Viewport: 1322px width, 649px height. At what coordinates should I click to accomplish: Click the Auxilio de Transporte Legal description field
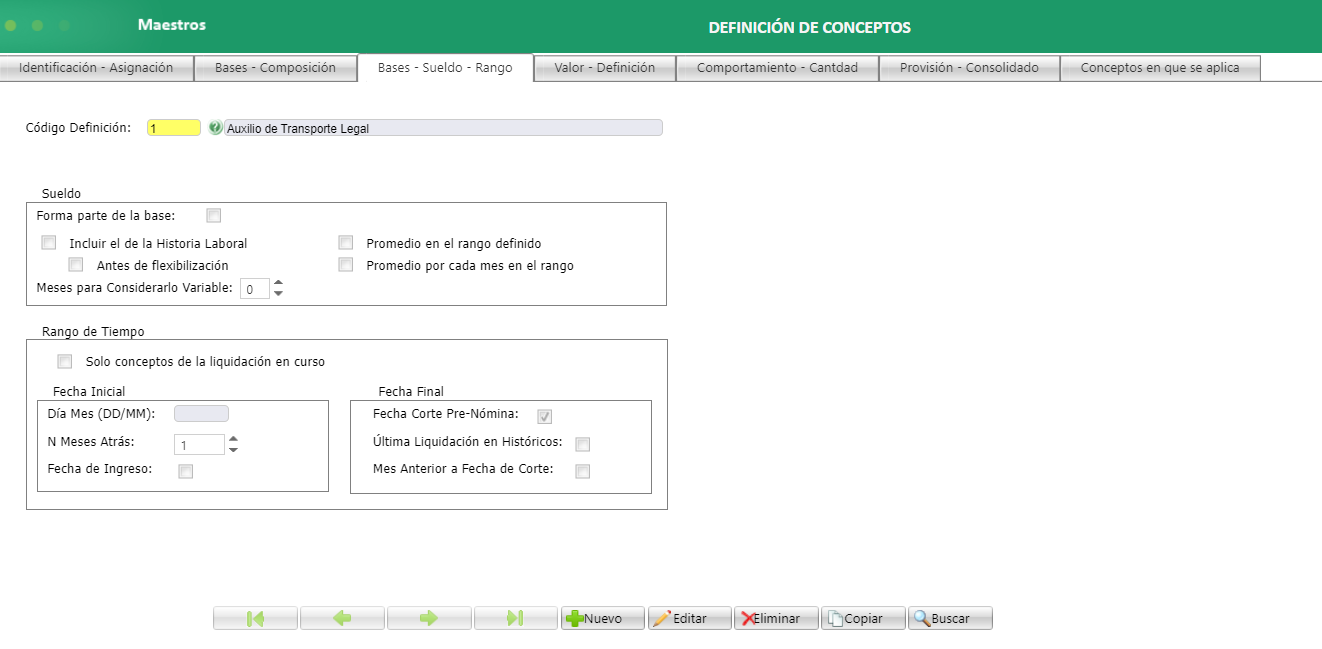[x=443, y=128]
